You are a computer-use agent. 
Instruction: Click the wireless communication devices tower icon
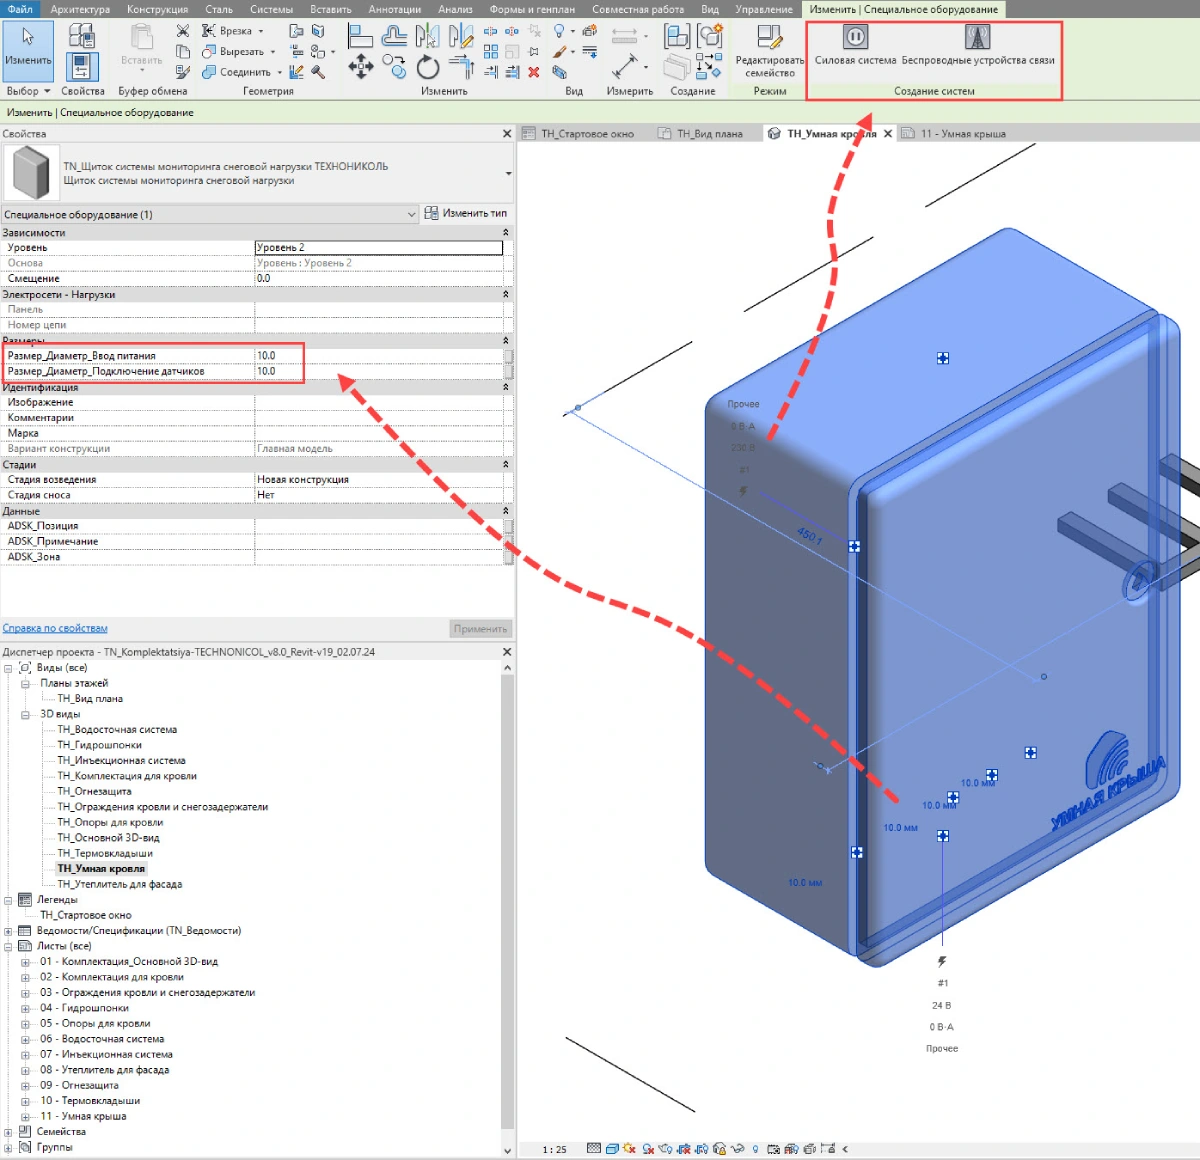[x=977, y=38]
